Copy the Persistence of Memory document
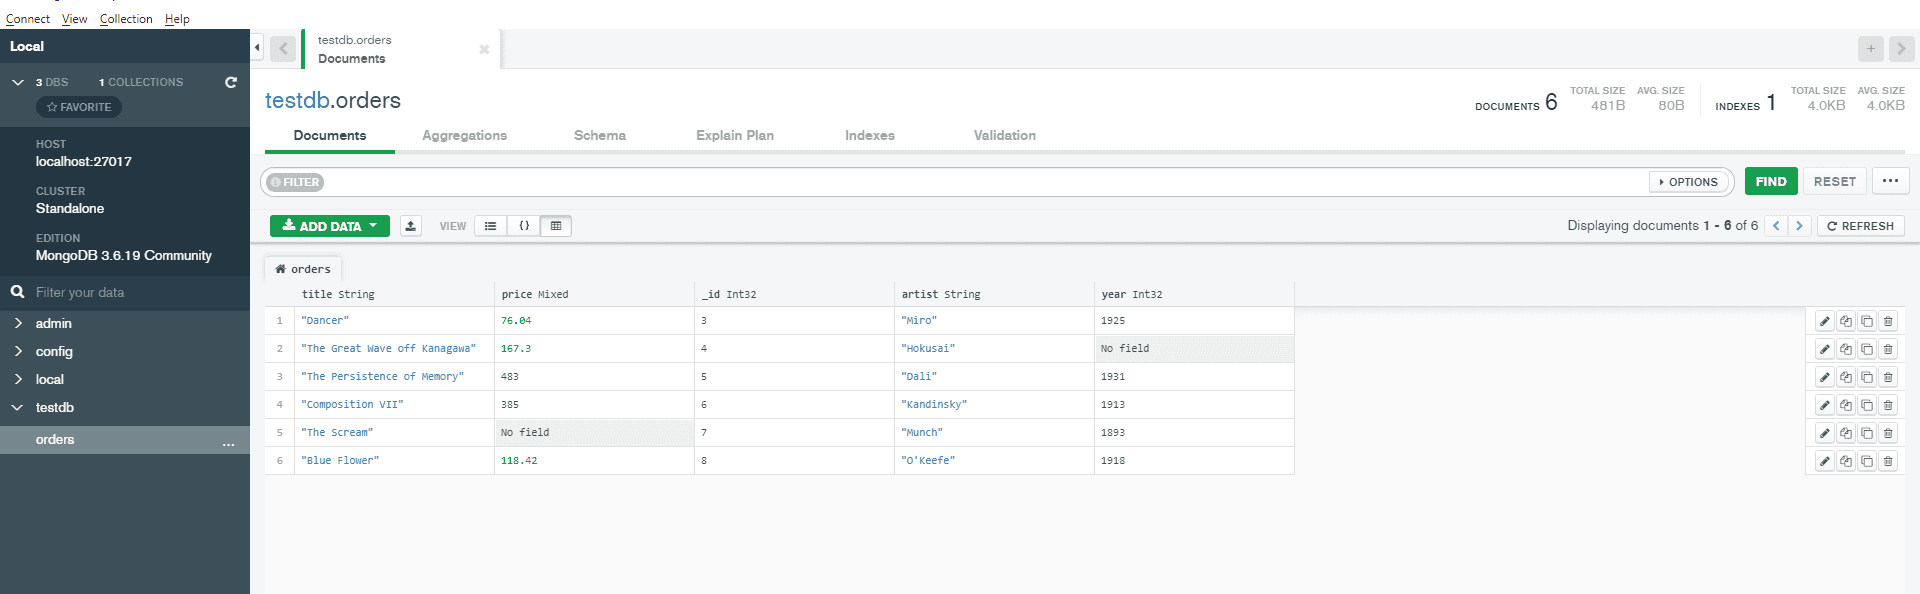1920x594 pixels. pos(1846,377)
